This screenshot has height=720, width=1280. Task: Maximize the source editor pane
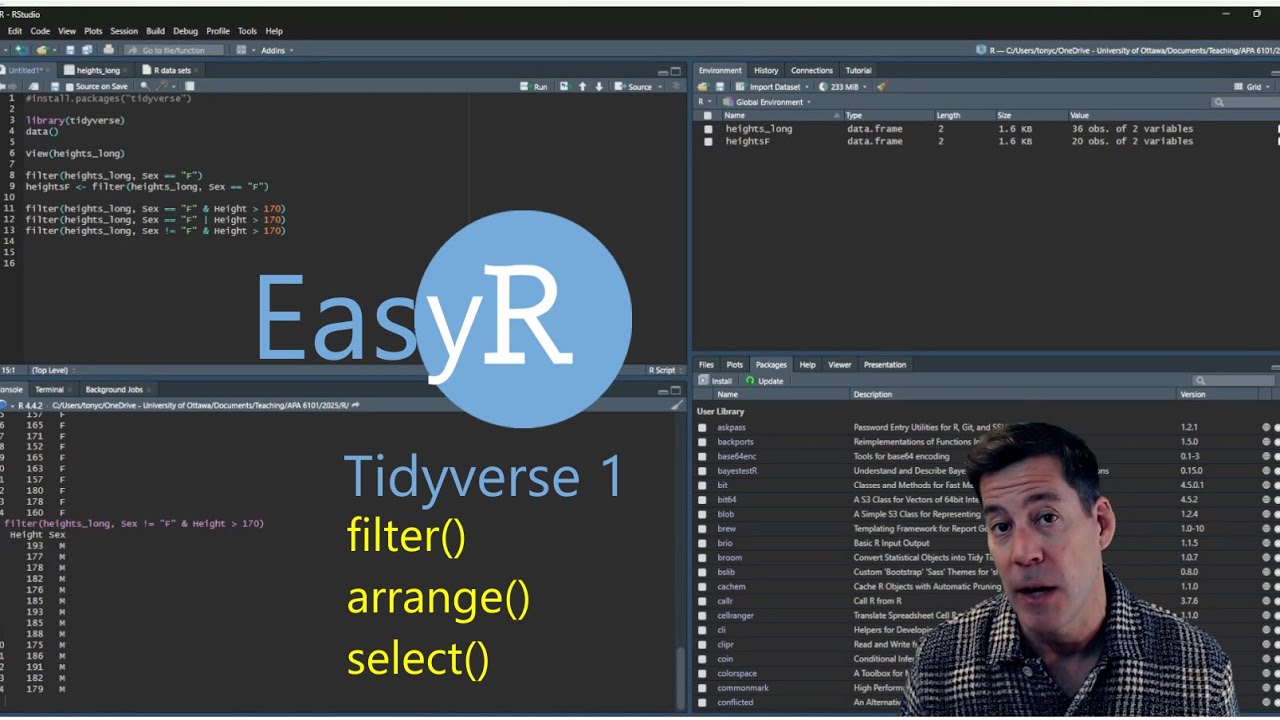(x=676, y=71)
